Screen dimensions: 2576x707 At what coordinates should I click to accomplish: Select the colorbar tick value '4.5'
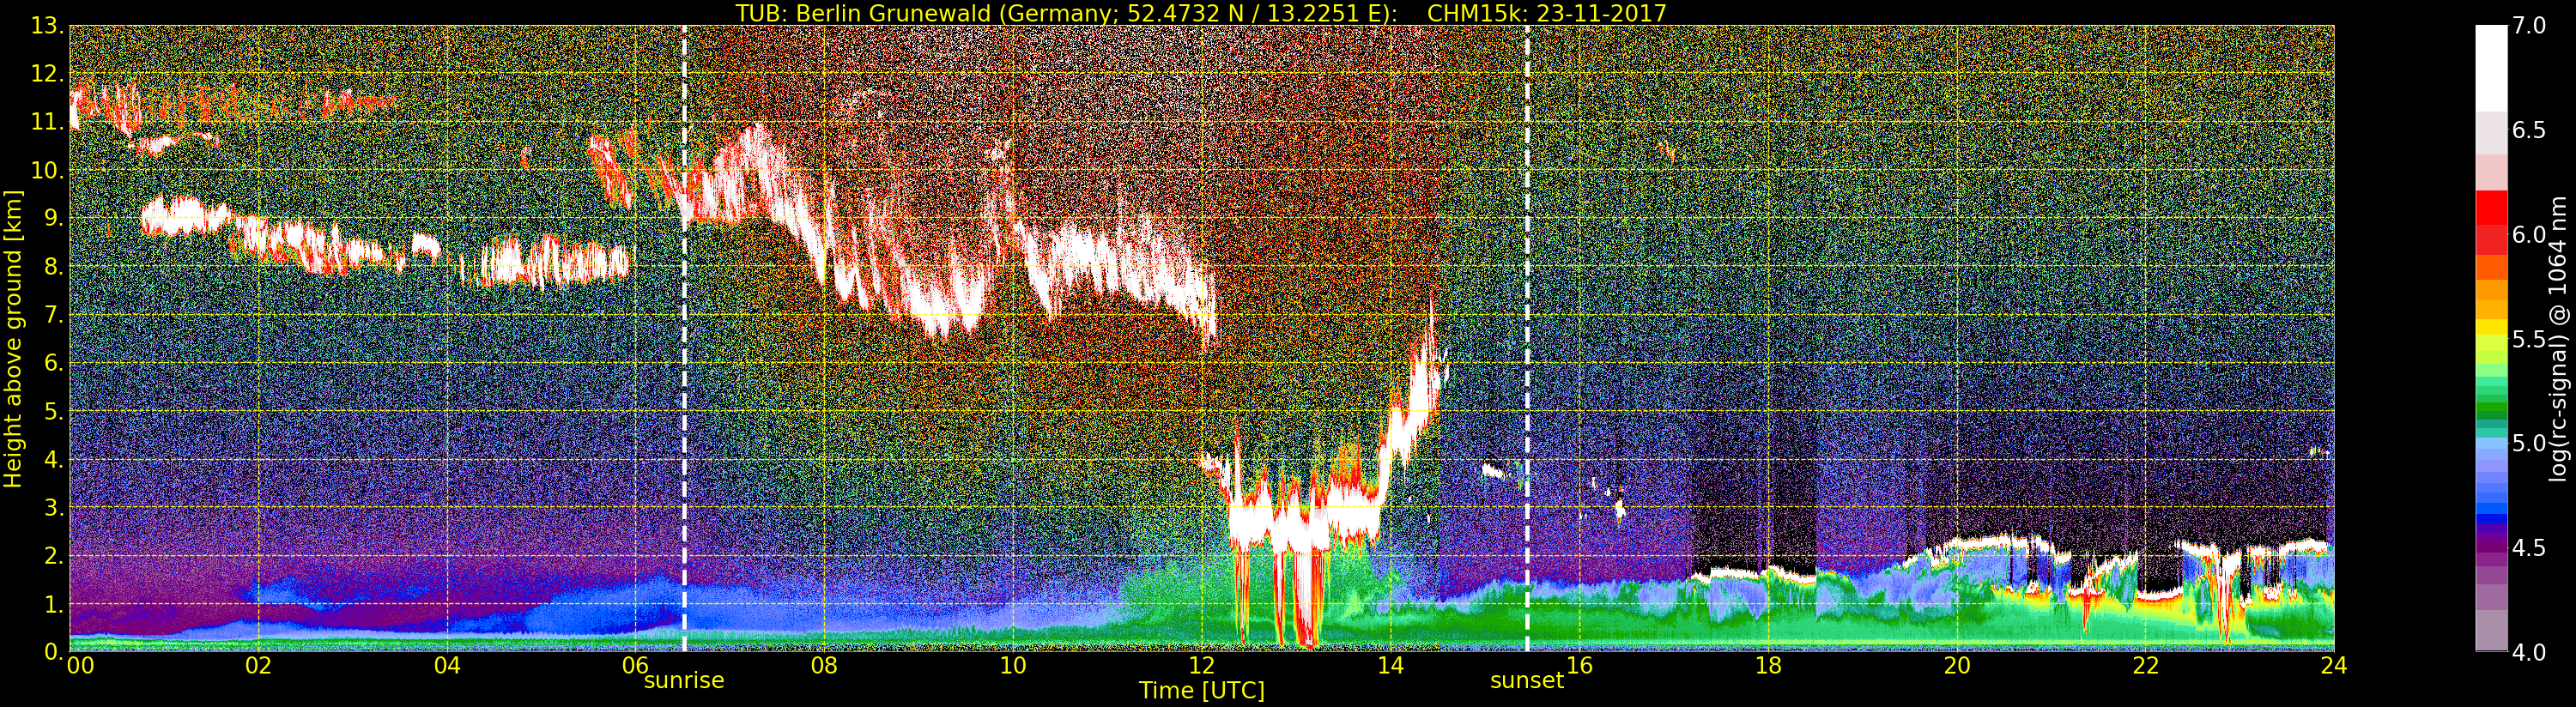tap(2529, 547)
